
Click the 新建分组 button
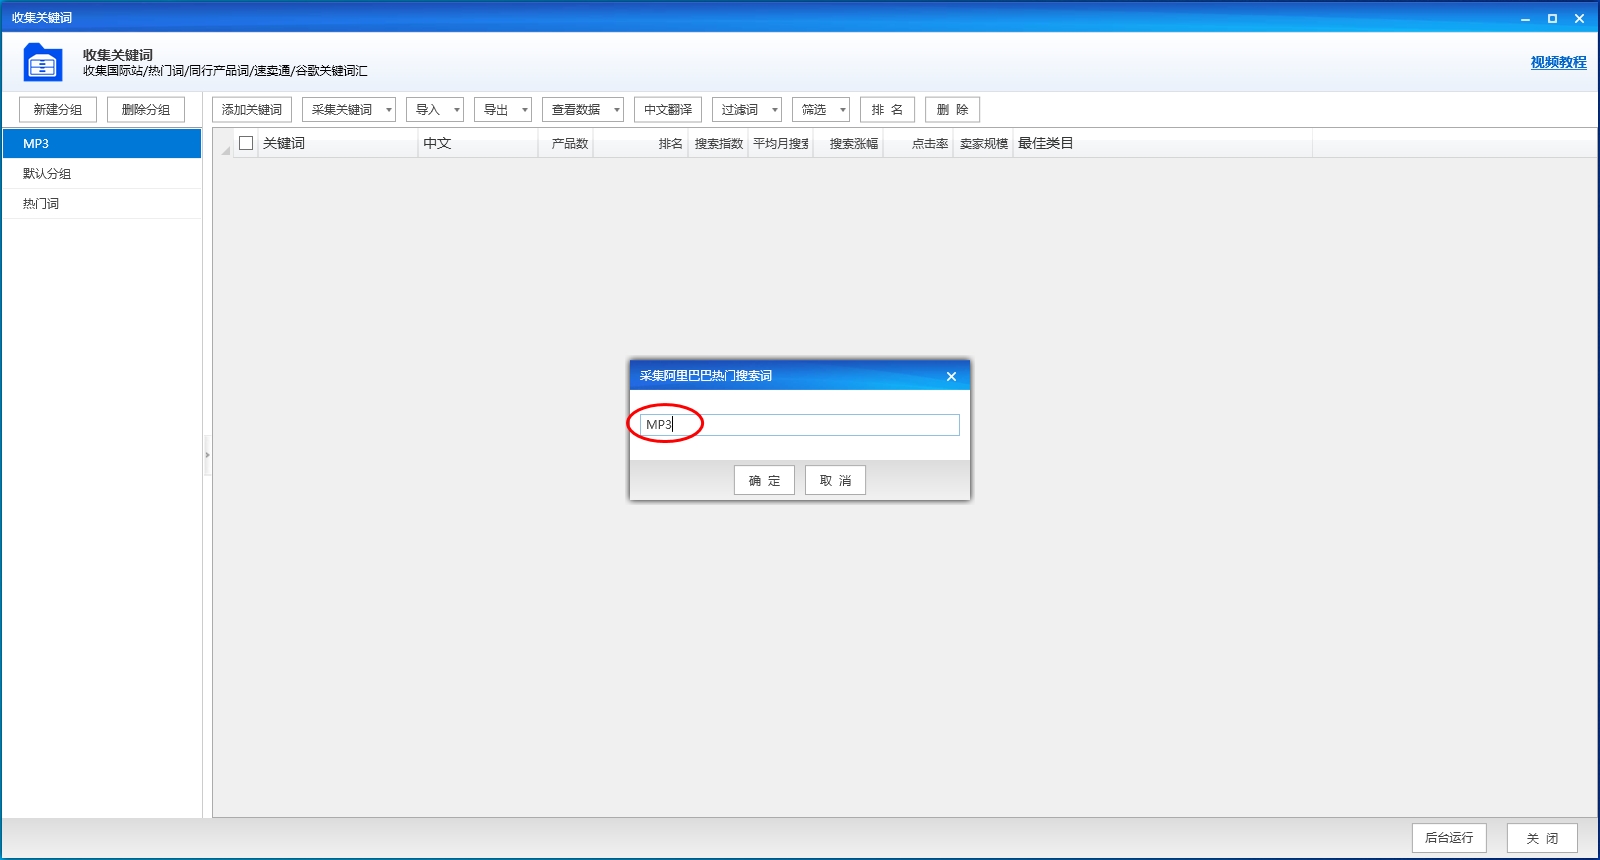[58, 110]
